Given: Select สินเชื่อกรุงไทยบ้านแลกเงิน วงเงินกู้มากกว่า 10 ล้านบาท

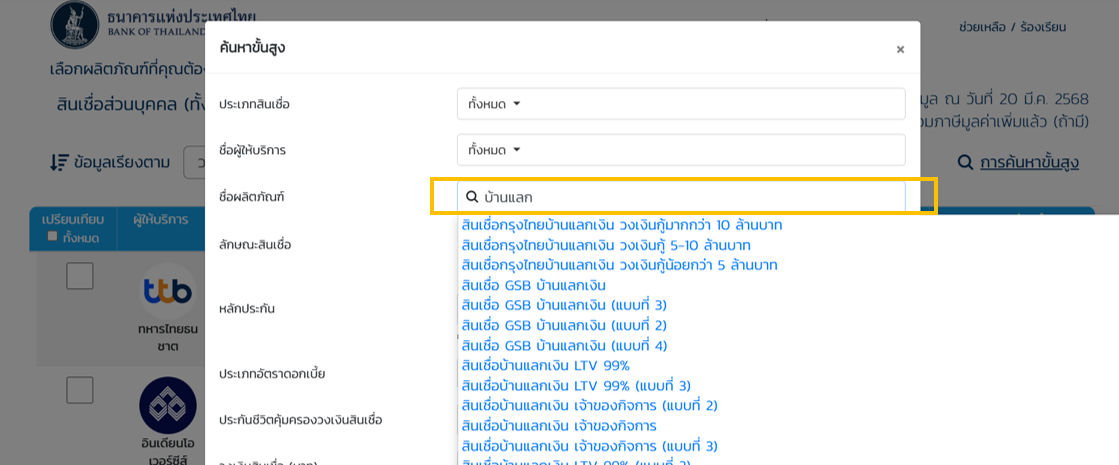Looking at the screenshot, I should click(622, 225).
